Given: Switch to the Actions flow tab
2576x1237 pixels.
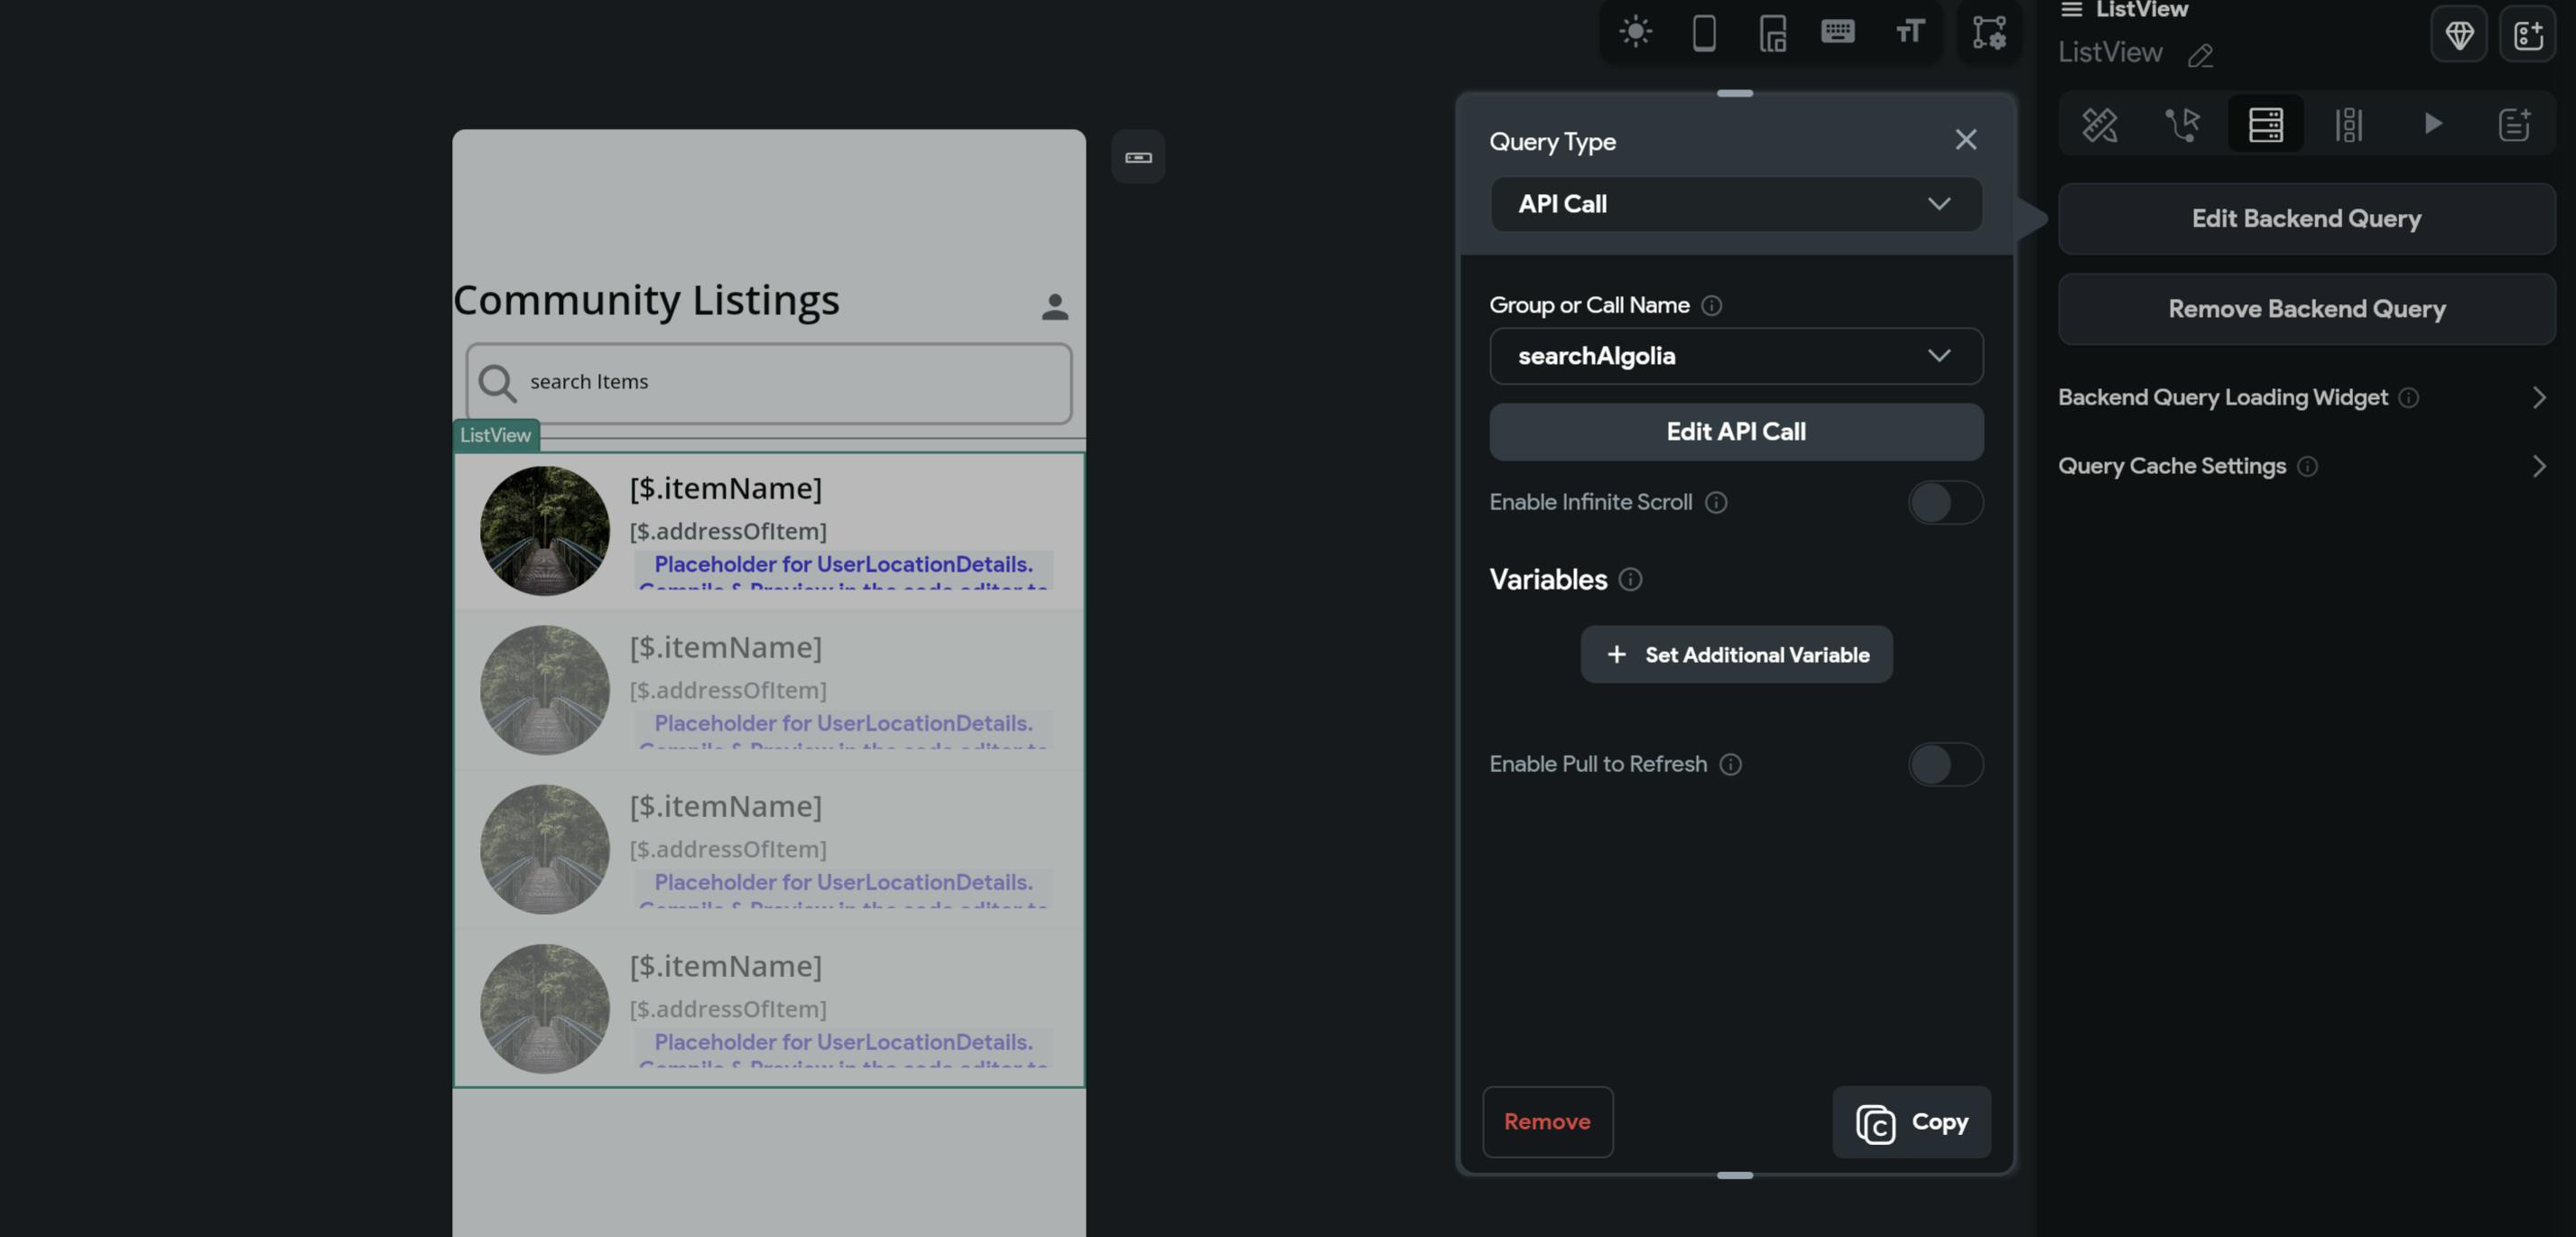Looking at the screenshot, I should (2182, 124).
